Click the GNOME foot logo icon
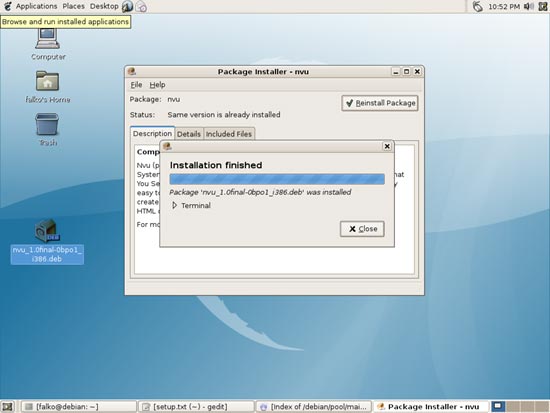The width and height of the screenshot is (550, 413). click(x=7, y=6)
